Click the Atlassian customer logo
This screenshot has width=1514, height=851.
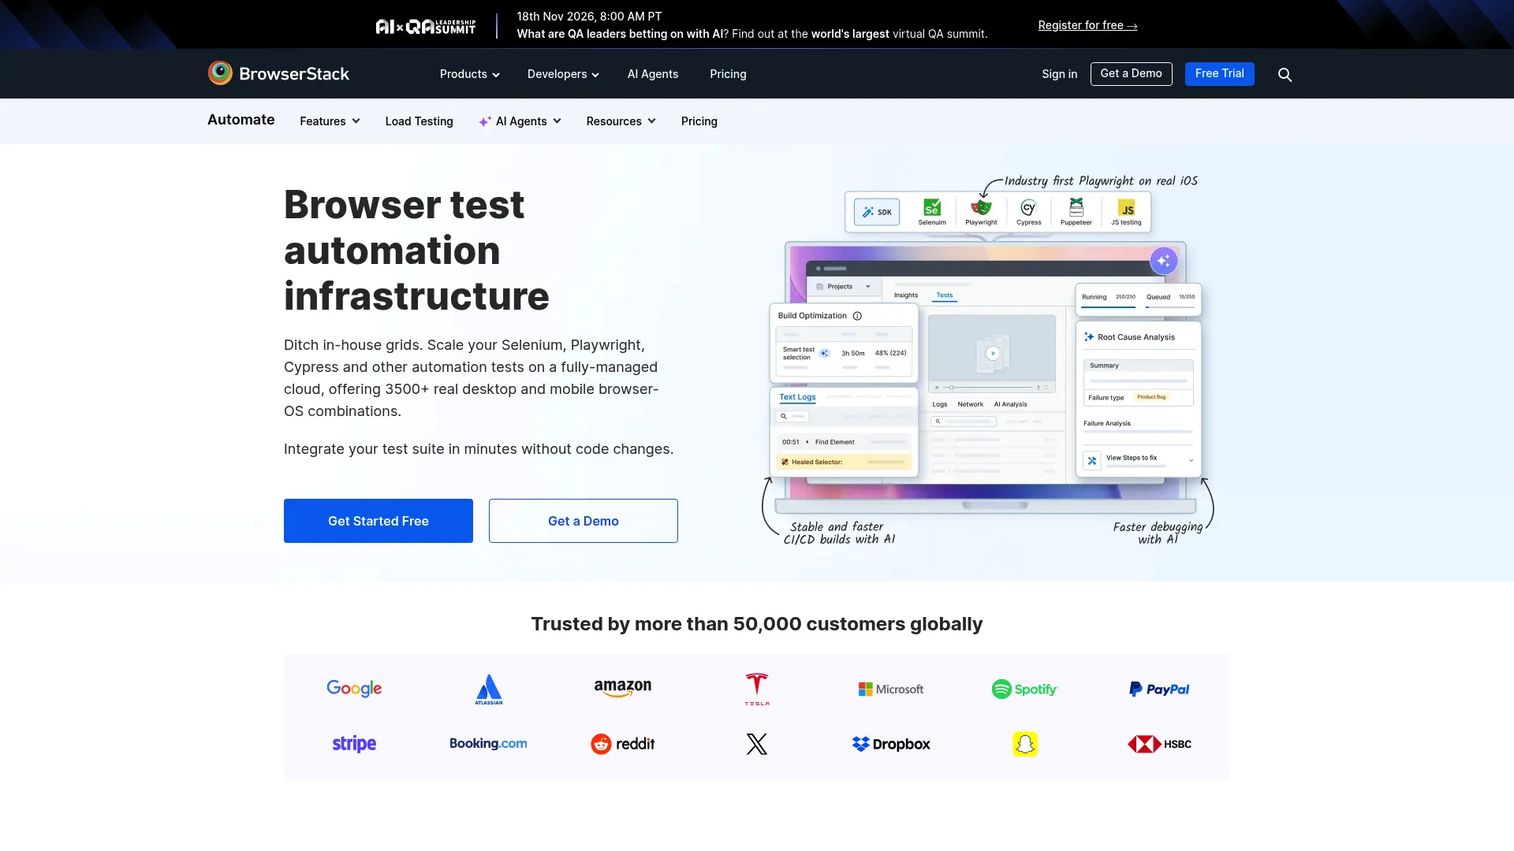[x=488, y=689]
